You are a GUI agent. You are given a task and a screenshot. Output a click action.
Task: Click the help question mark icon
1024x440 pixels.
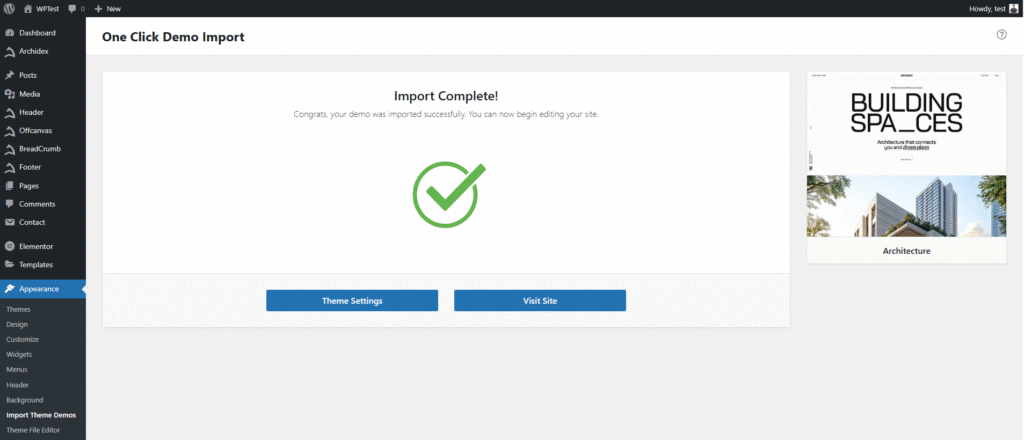pos(1001,35)
